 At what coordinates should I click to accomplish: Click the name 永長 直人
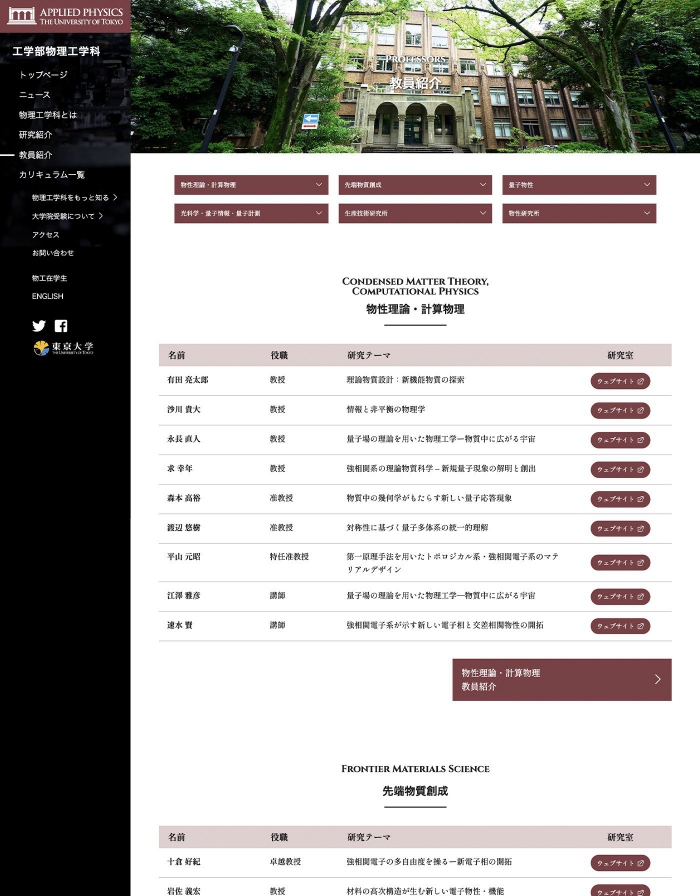183,439
